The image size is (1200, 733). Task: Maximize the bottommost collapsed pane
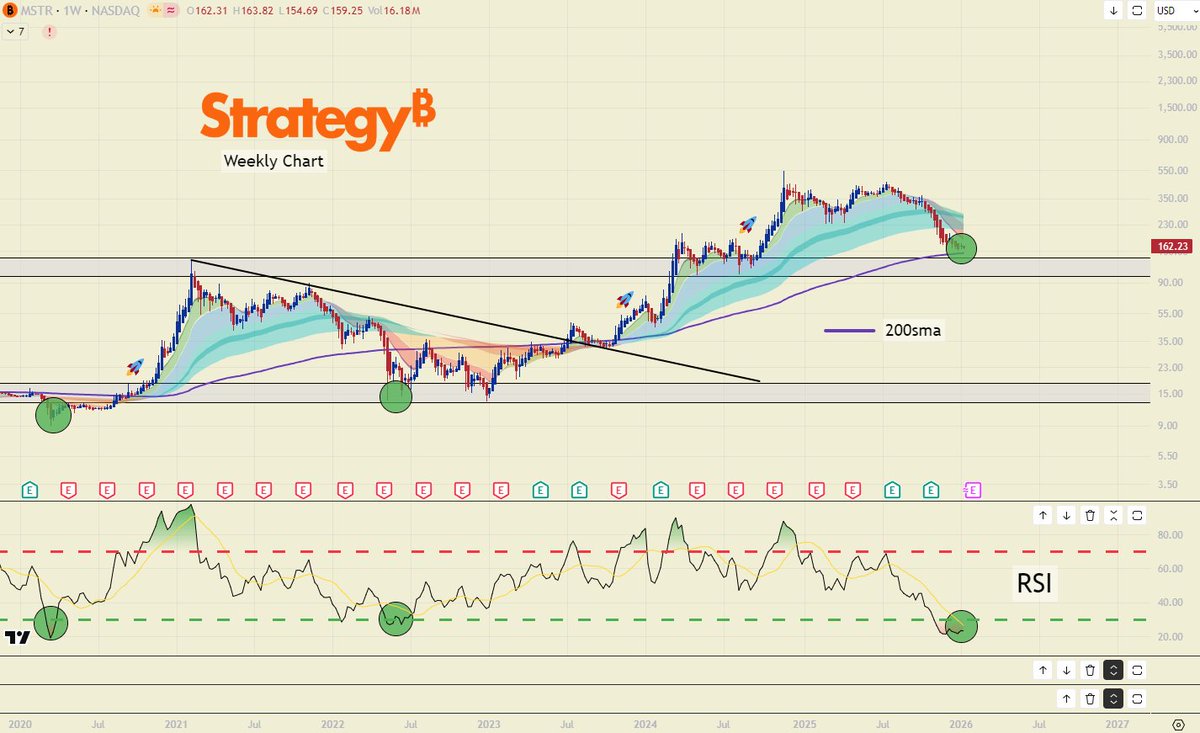tap(1138, 699)
